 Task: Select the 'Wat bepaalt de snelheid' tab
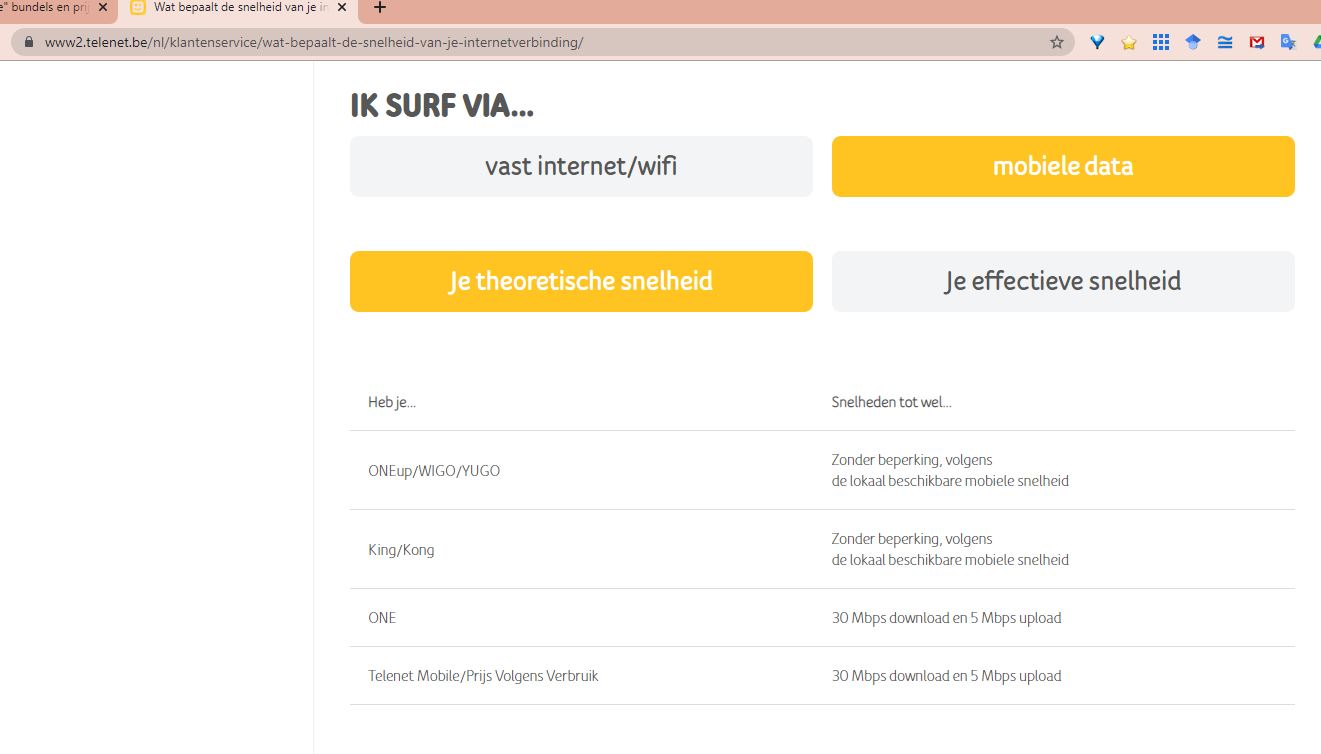click(x=235, y=8)
